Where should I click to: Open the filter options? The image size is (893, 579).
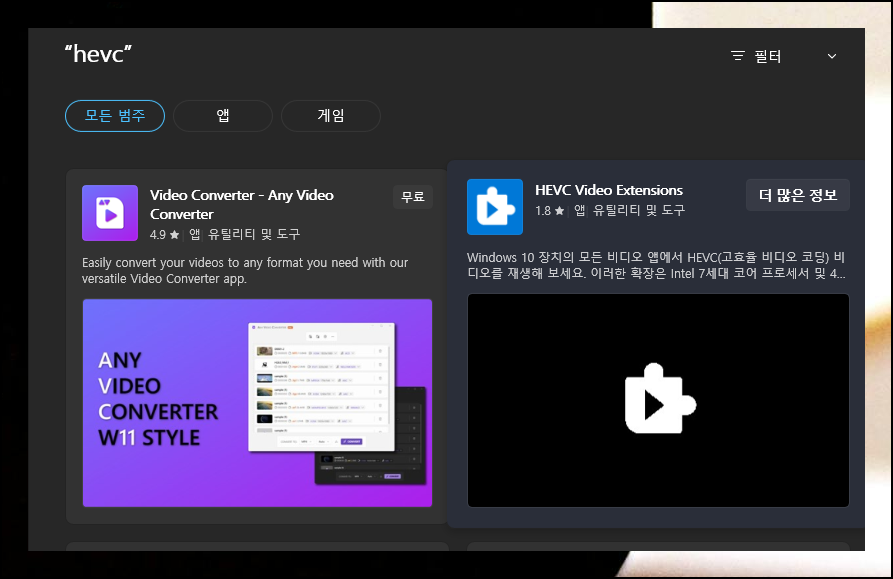click(756, 56)
